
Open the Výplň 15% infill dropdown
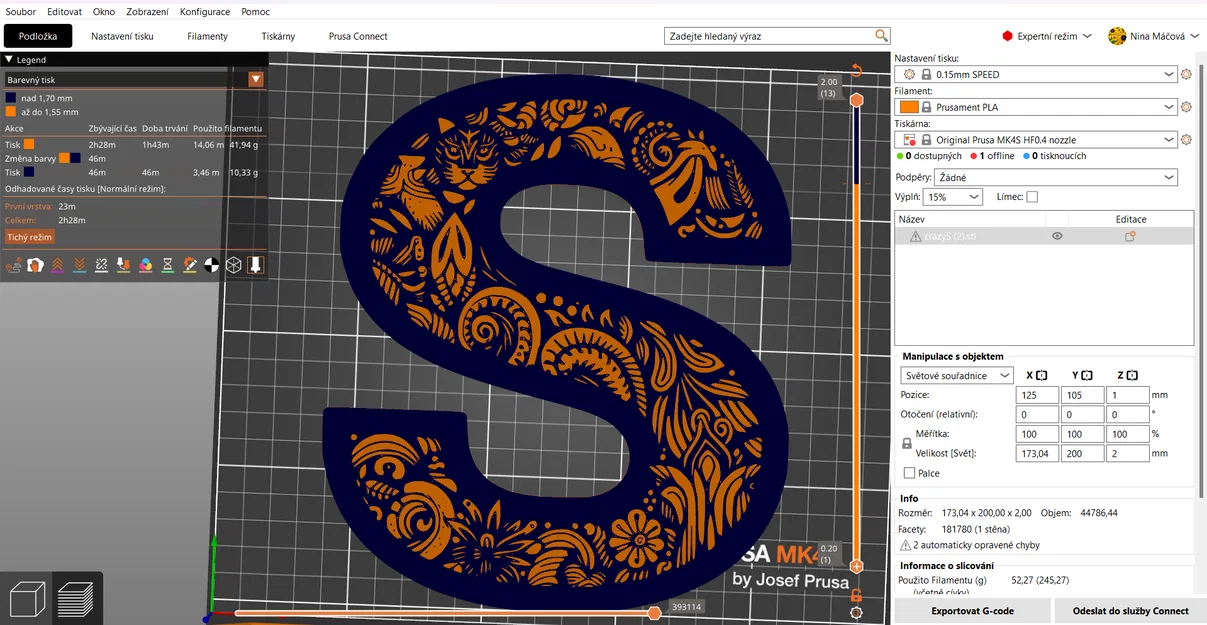click(x=953, y=197)
